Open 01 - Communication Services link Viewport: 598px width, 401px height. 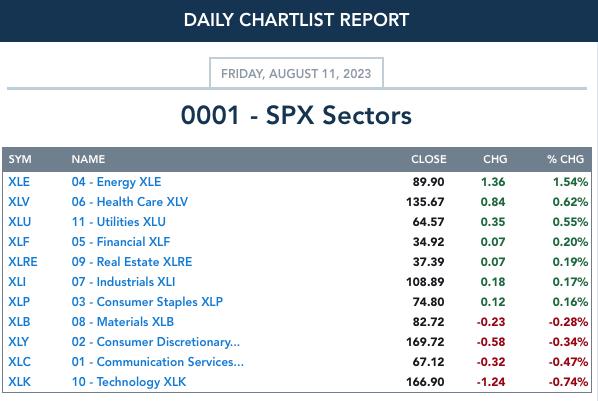(158, 362)
